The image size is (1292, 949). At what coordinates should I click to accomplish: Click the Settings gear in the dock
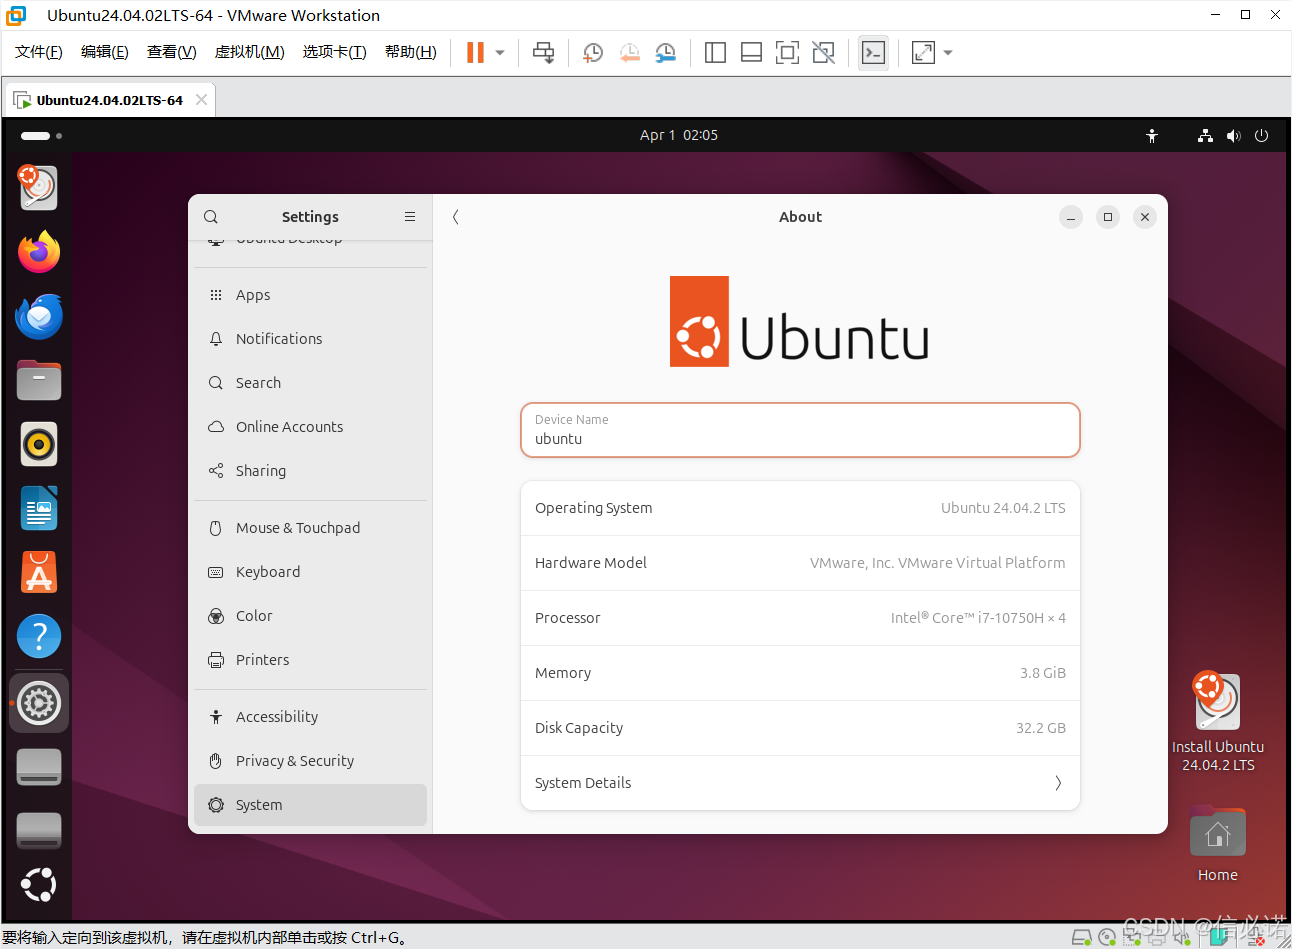tap(39, 703)
